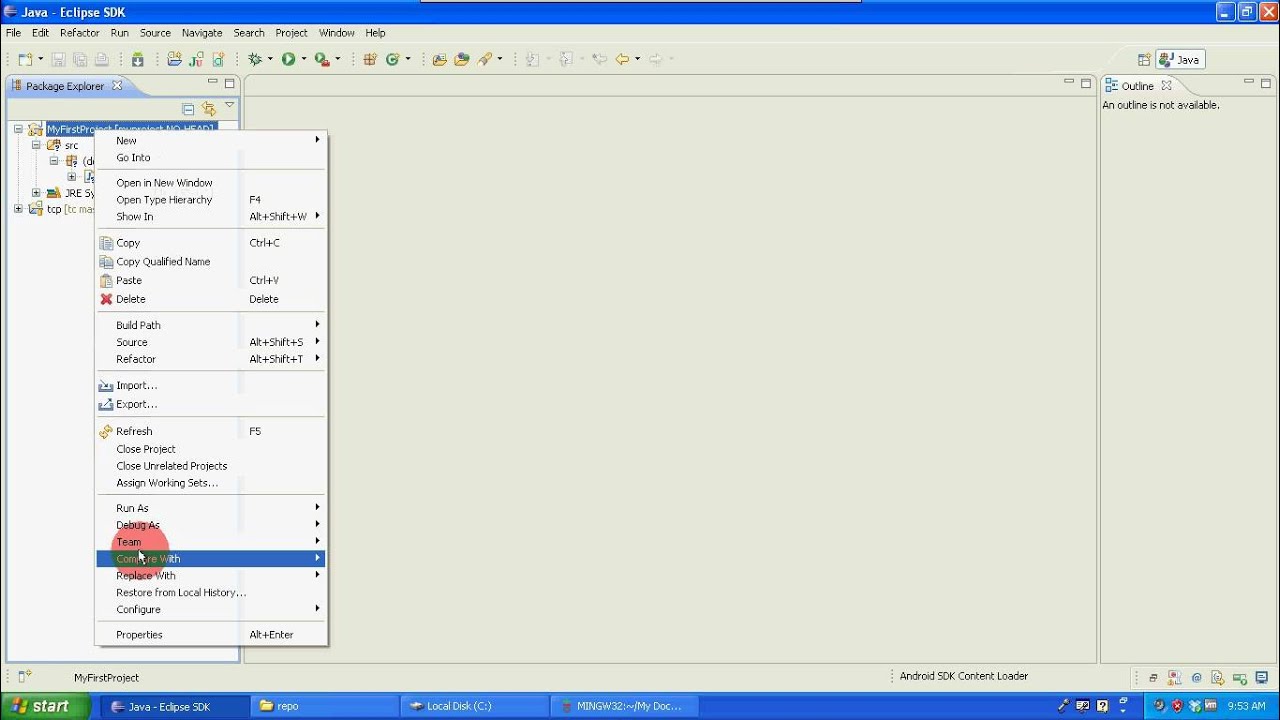
Task: Toggle Link with Editor in Package Explorer
Action: click(x=208, y=109)
